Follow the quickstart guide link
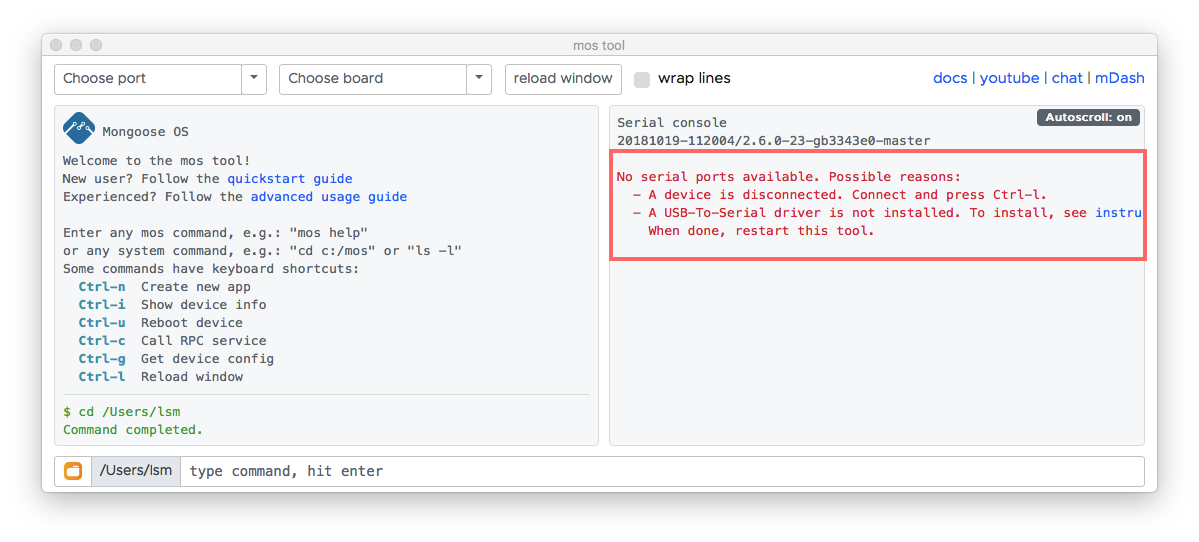Viewport: 1199px width, 542px height. 290,179
